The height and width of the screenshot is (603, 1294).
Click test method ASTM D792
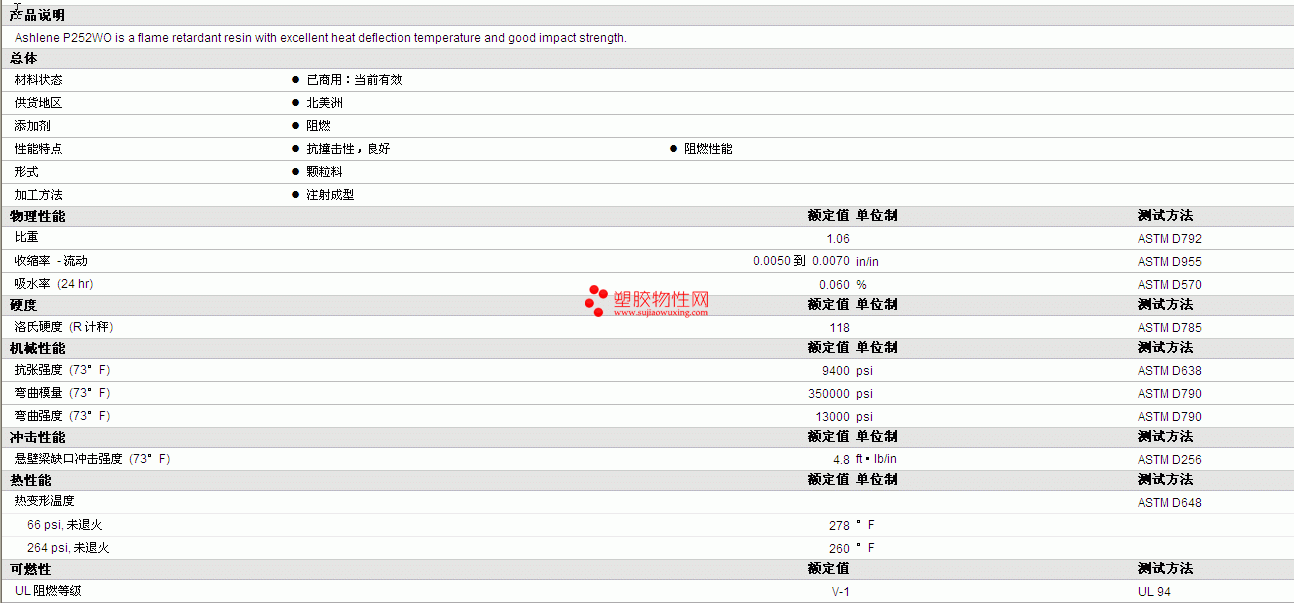(1170, 239)
